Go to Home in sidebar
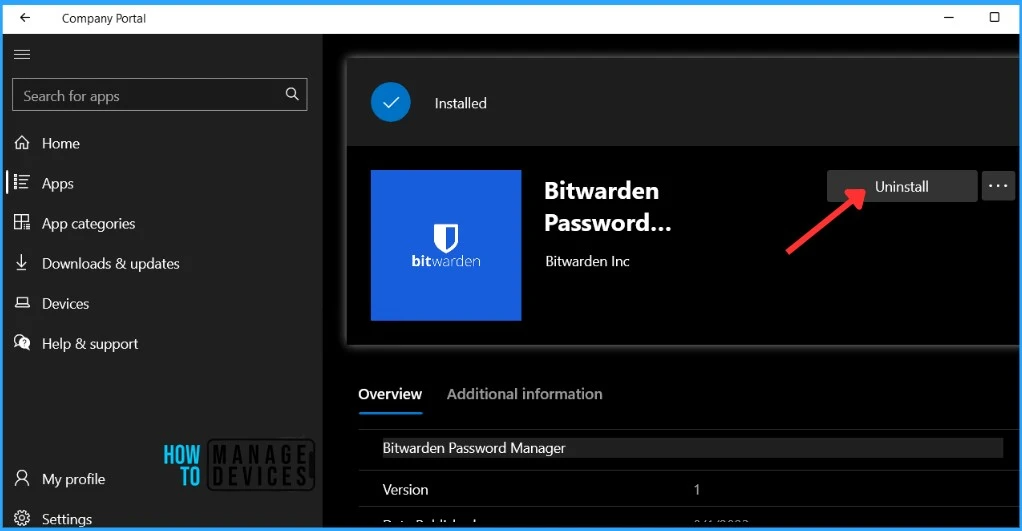The height and width of the screenshot is (531, 1022). point(61,143)
